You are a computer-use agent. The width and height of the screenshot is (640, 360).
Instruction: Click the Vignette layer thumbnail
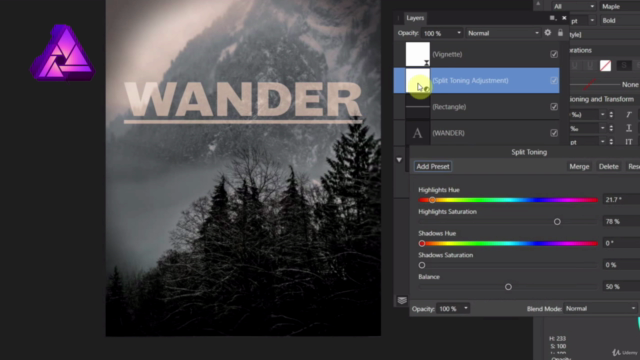coord(418,54)
